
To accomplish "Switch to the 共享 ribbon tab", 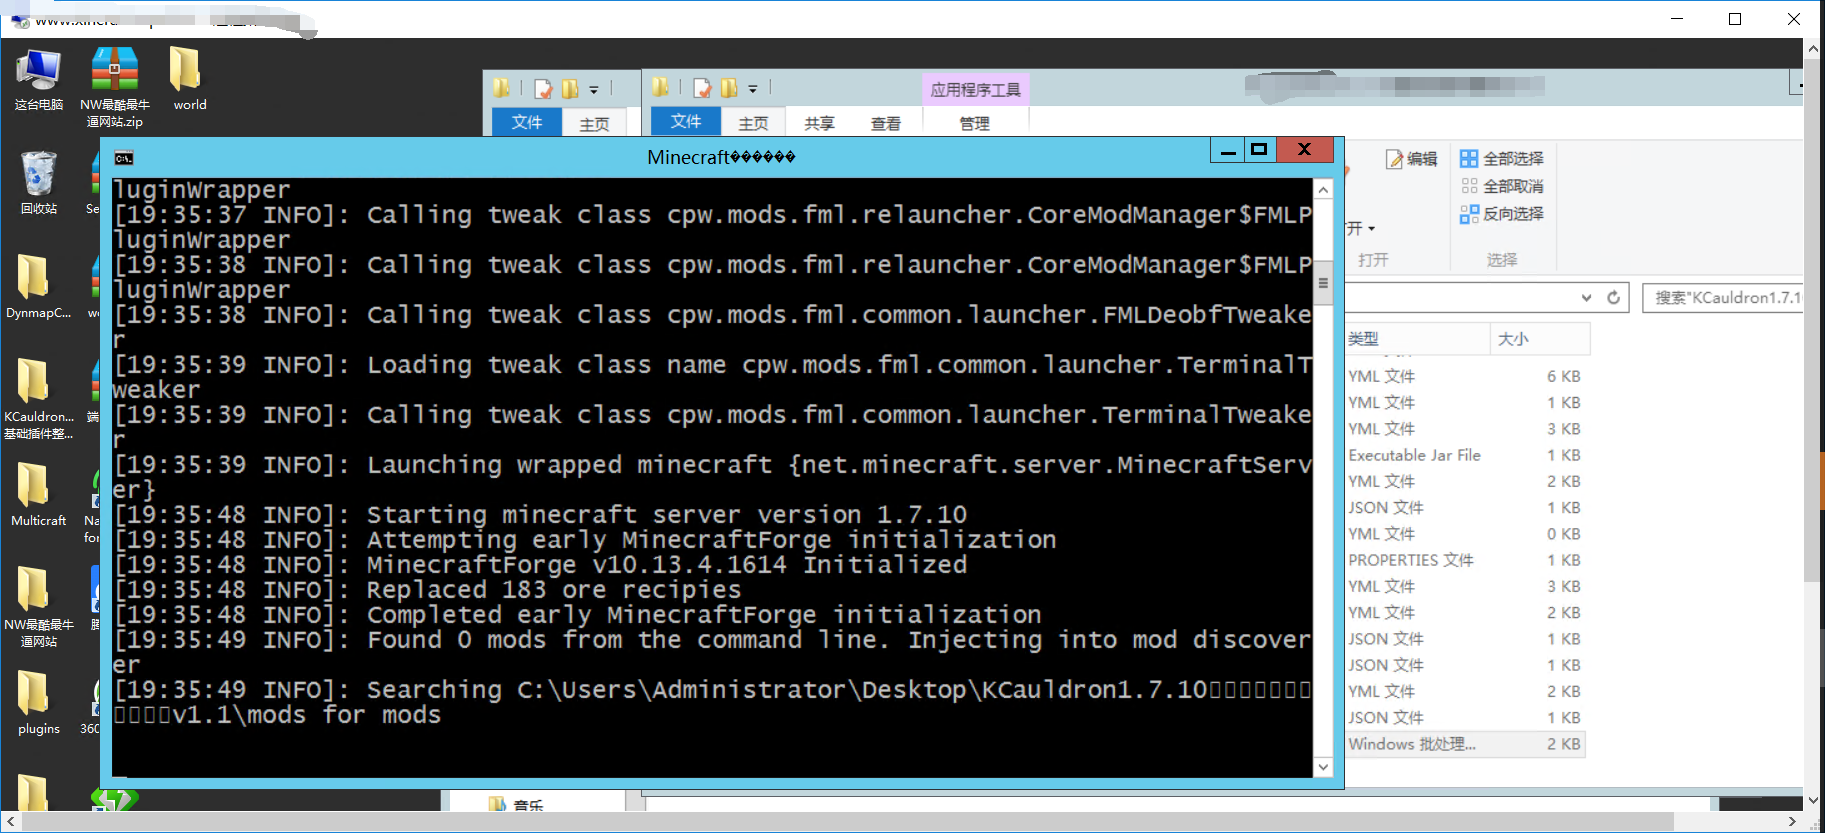I will [819, 122].
